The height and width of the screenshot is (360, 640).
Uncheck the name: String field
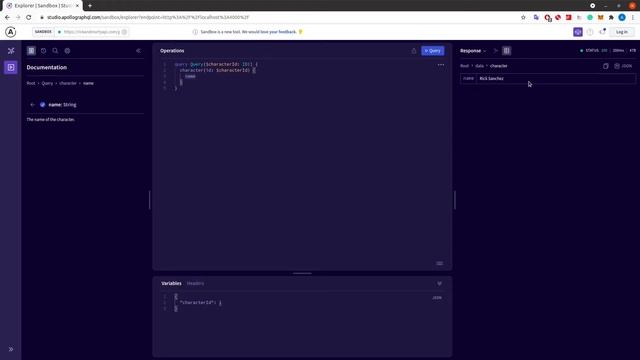click(42, 104)
